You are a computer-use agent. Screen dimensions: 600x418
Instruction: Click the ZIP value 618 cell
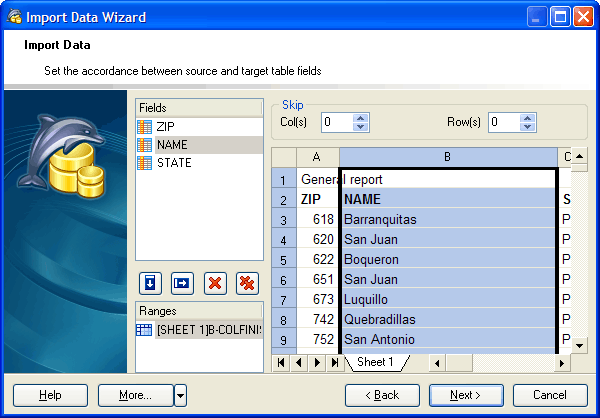(318, 219)
